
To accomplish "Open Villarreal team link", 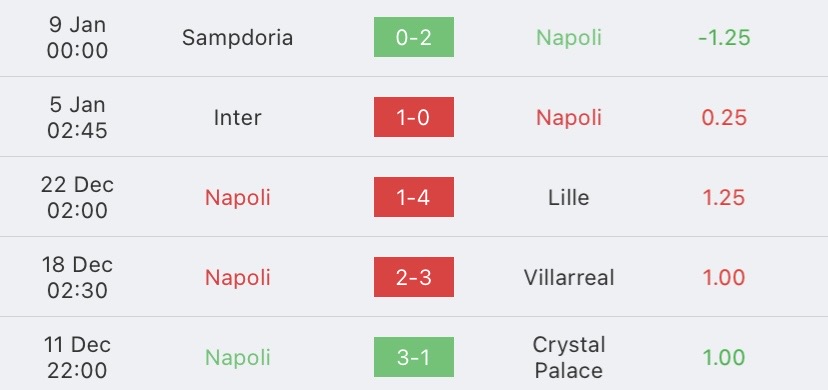I will coord(569,278).
